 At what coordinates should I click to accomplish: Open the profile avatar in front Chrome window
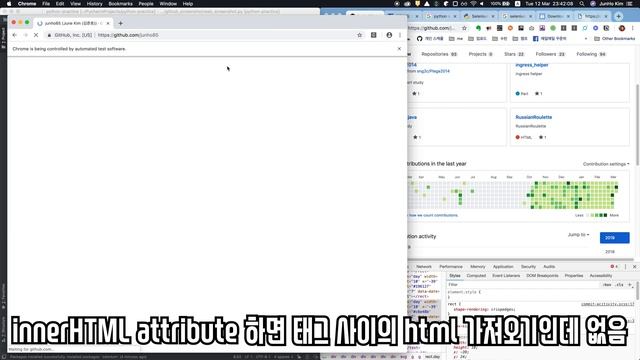click(x=389, y=35)
